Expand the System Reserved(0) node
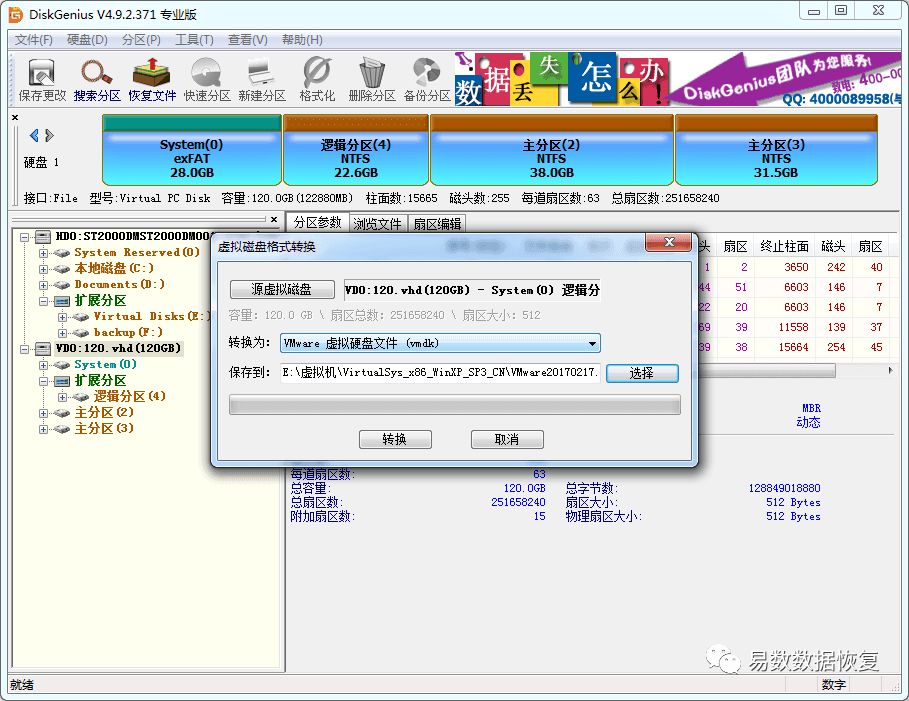This screenshot has width=909, height=701. [x=43, y=253]
